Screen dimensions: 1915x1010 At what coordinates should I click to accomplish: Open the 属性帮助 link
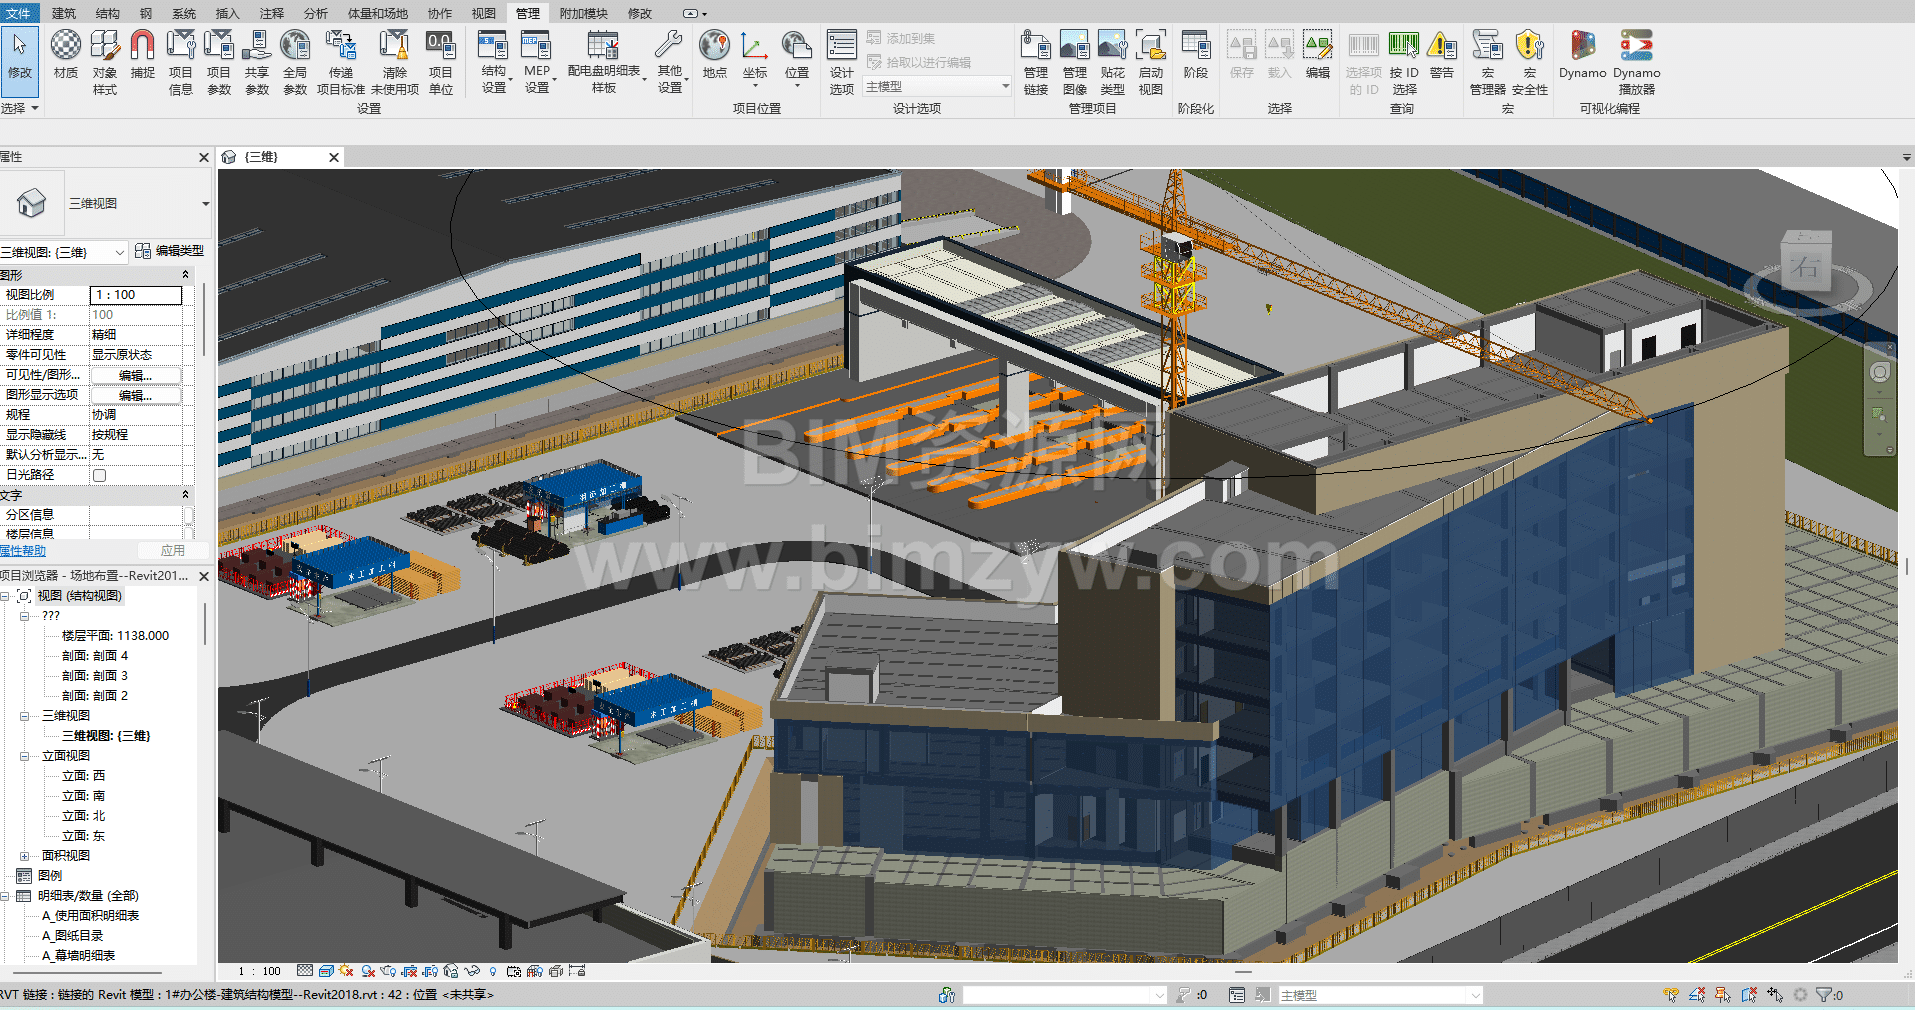pyautogui.click(x=23, y=551)
